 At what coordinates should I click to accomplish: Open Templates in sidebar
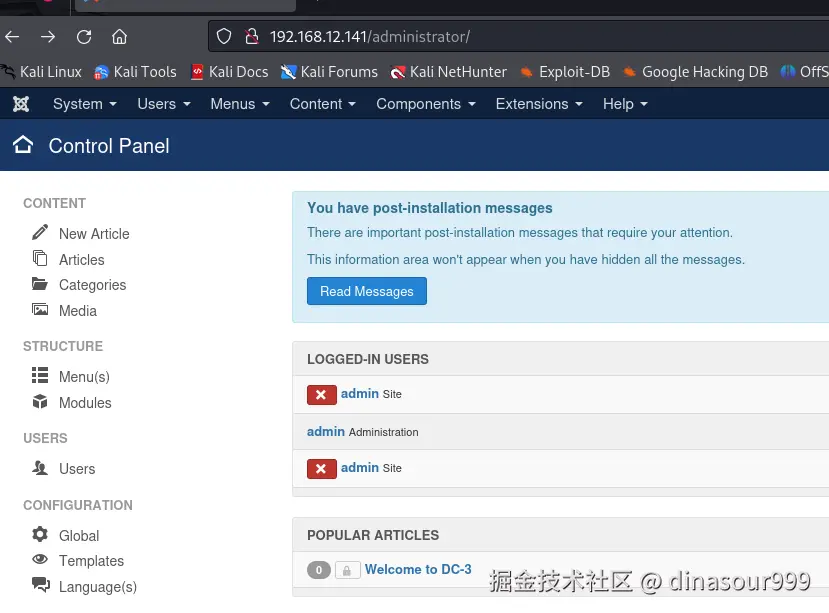tap(91, 561)
